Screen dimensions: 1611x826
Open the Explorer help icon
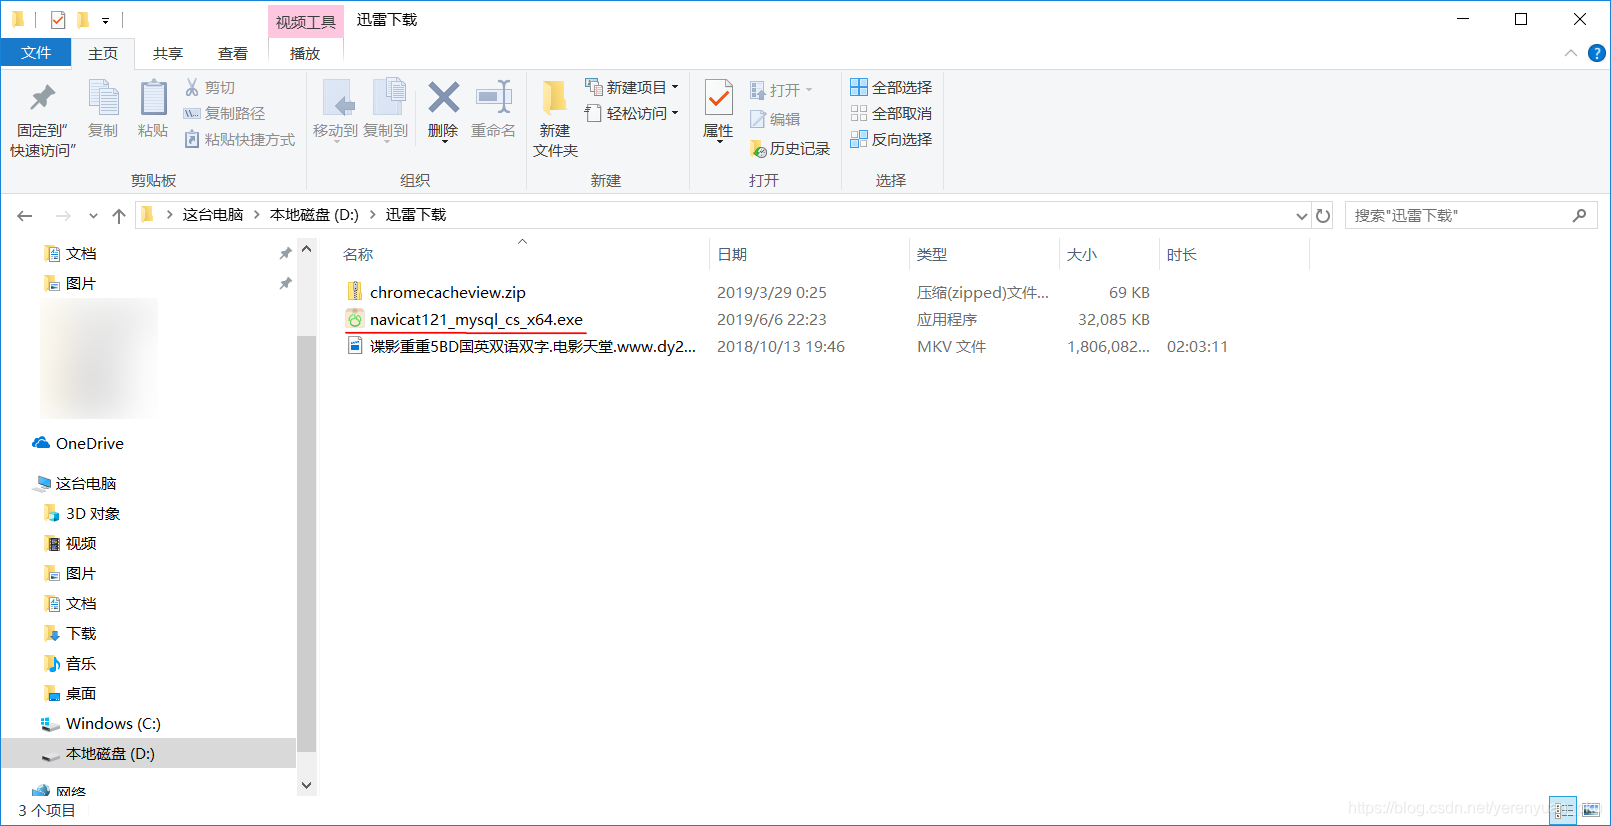[1597, 53]
